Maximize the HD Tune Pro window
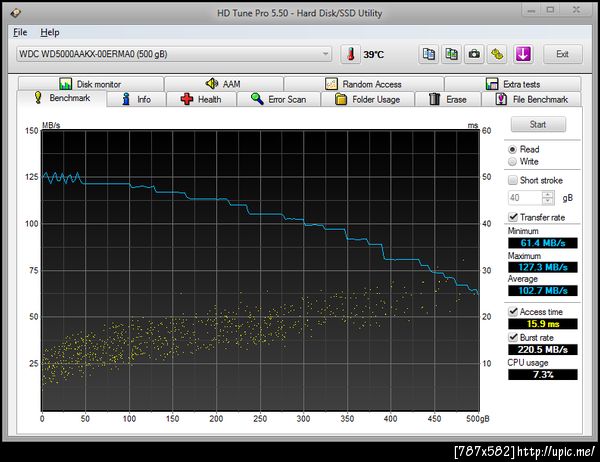Screen dimensions: 600x462 pos(550,10)
